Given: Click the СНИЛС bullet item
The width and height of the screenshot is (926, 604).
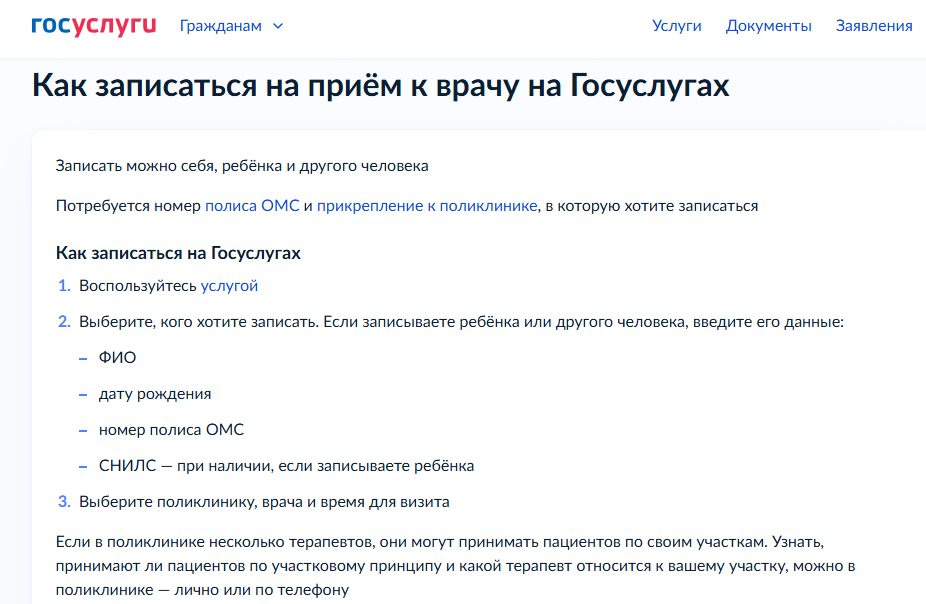Looking at the screenshot, I should coord(286,466).
